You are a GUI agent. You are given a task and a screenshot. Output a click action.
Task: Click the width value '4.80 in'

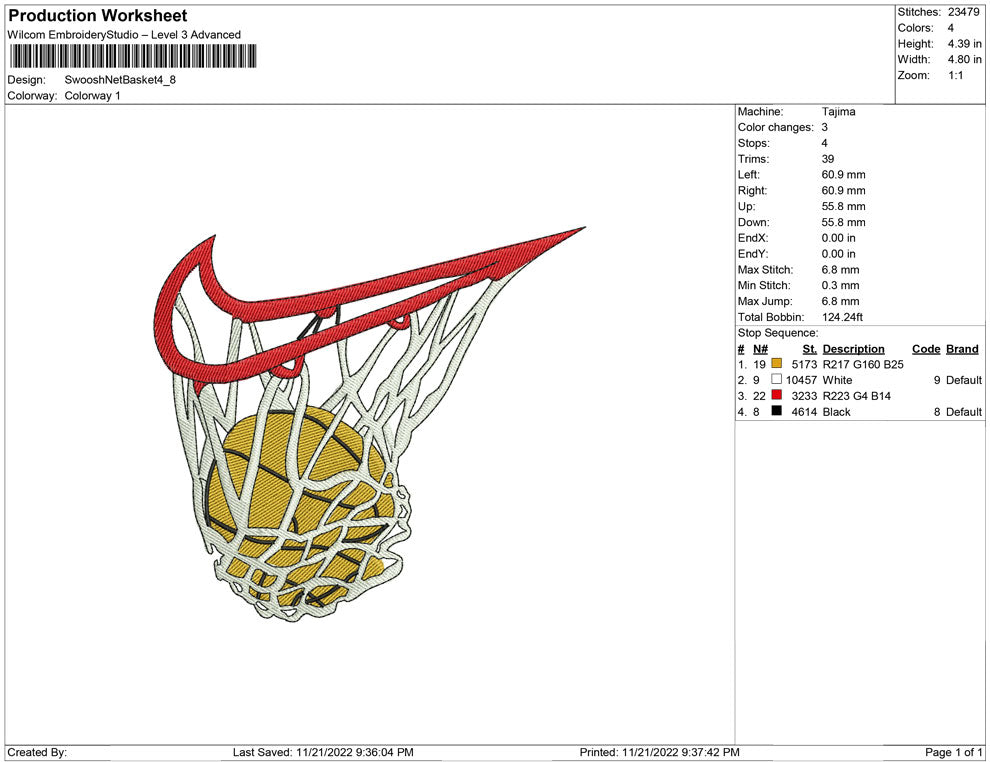pyautogui.click(x=965, y=59)
